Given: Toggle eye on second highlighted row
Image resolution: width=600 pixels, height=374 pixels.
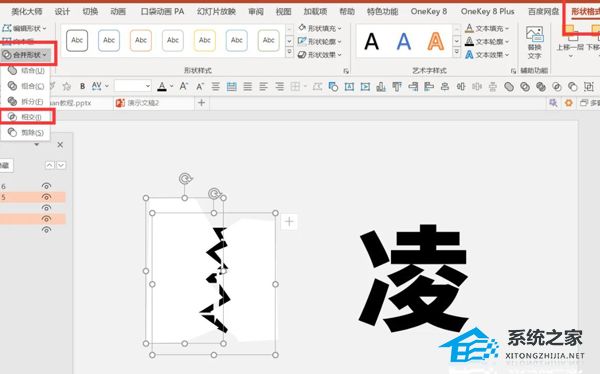Looking at the screenshot, I should (x=46, y=219).
